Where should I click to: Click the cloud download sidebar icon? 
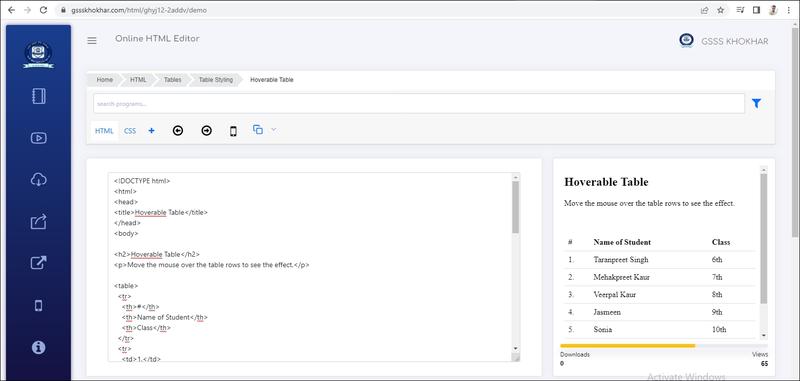pos(39,180)
